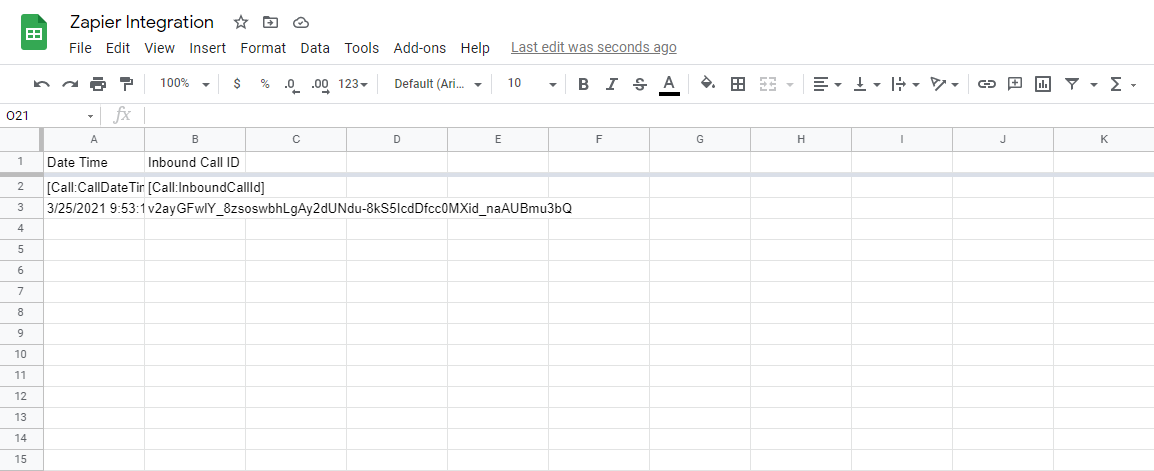Screen dimensions: 1154x471
Task: Toggle italic formatting
Action: [x=611, y=84]
